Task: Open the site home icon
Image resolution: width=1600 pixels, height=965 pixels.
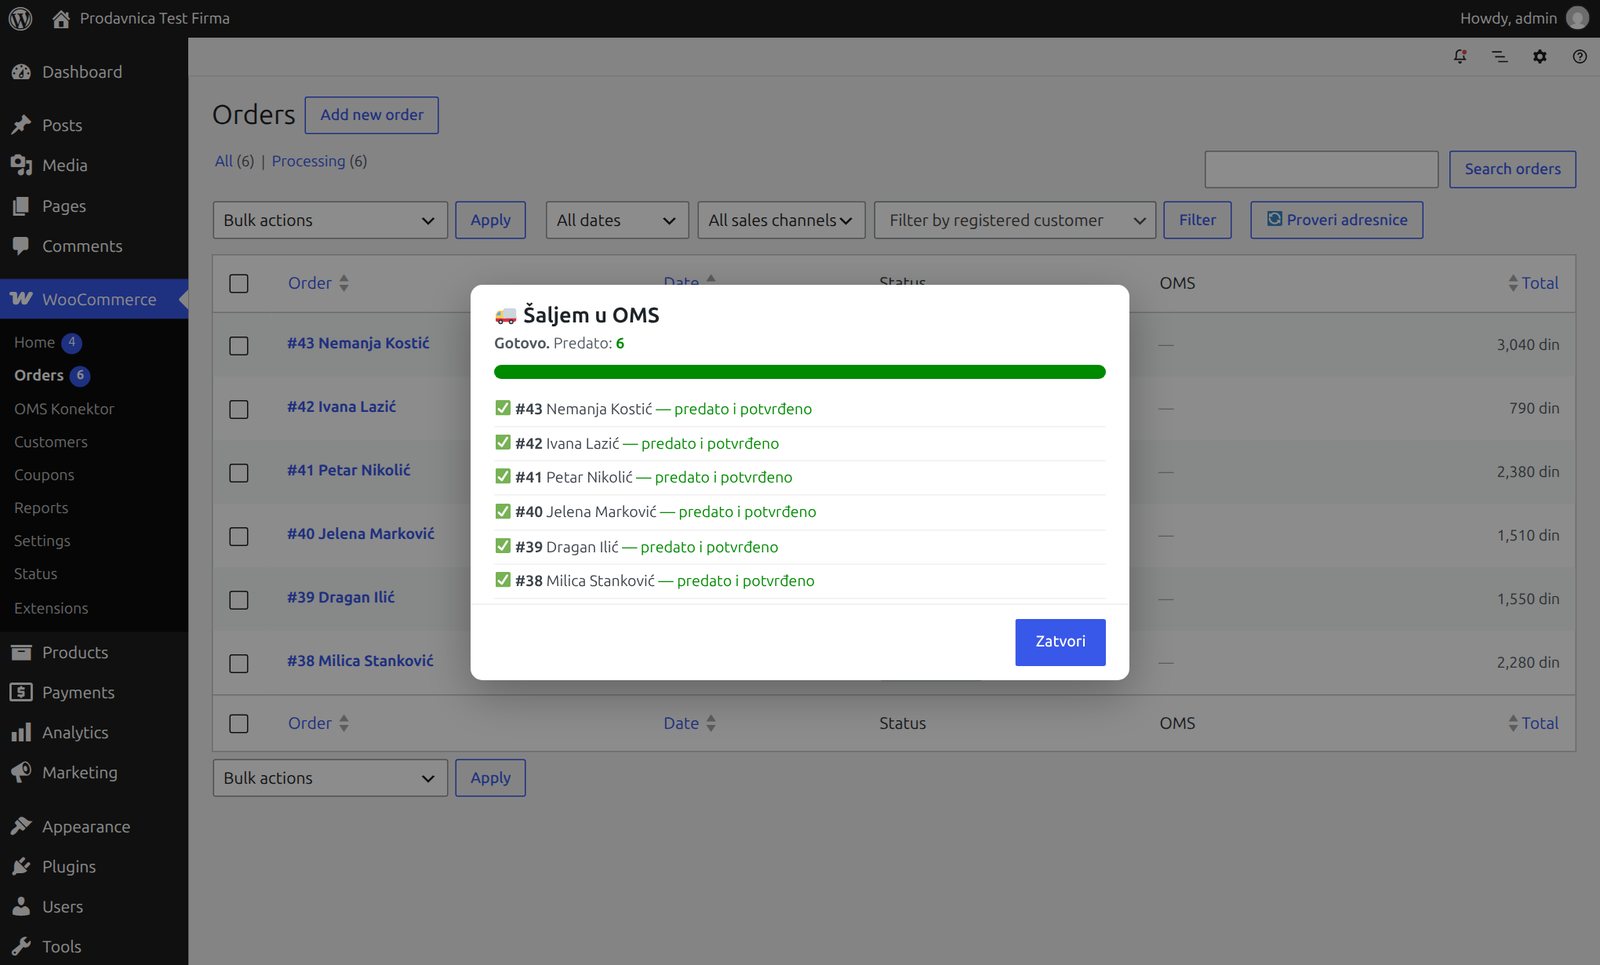Action: point(61,18)
